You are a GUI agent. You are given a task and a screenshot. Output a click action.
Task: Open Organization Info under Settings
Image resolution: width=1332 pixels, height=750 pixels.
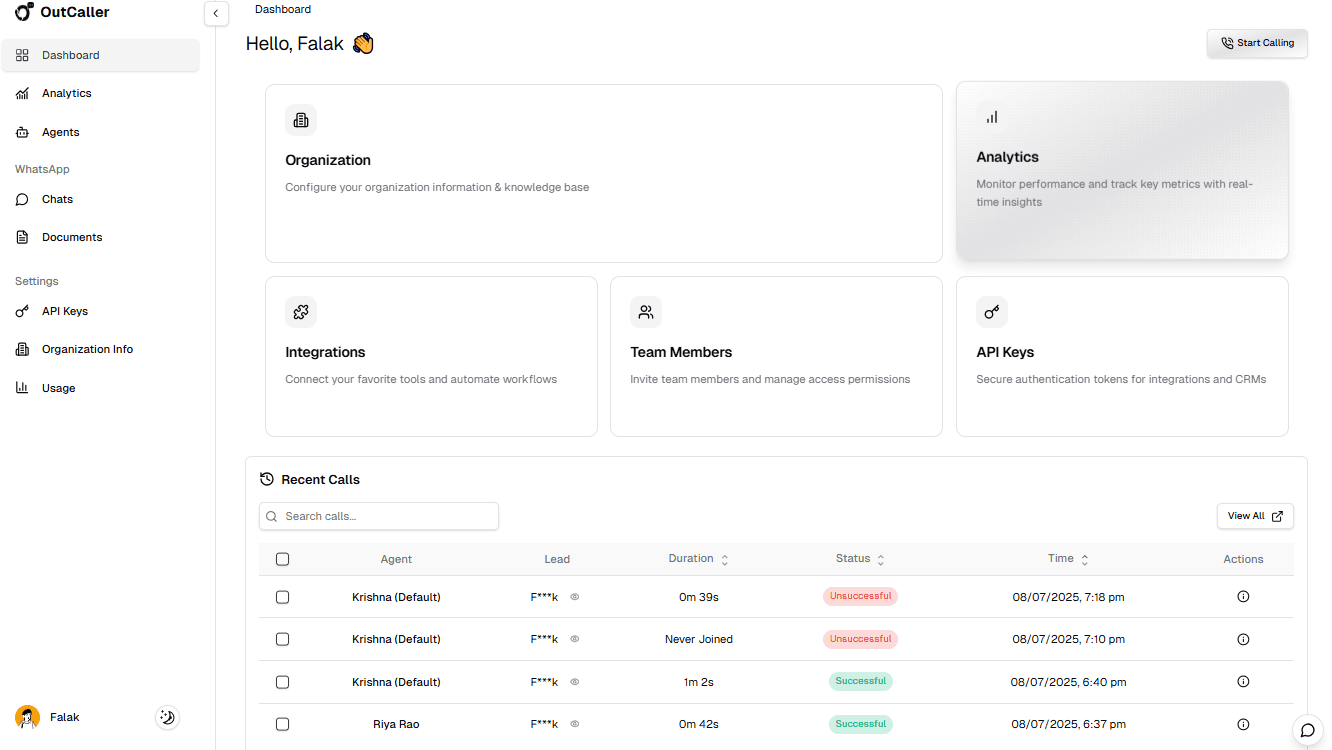click(x=86, y=348)
